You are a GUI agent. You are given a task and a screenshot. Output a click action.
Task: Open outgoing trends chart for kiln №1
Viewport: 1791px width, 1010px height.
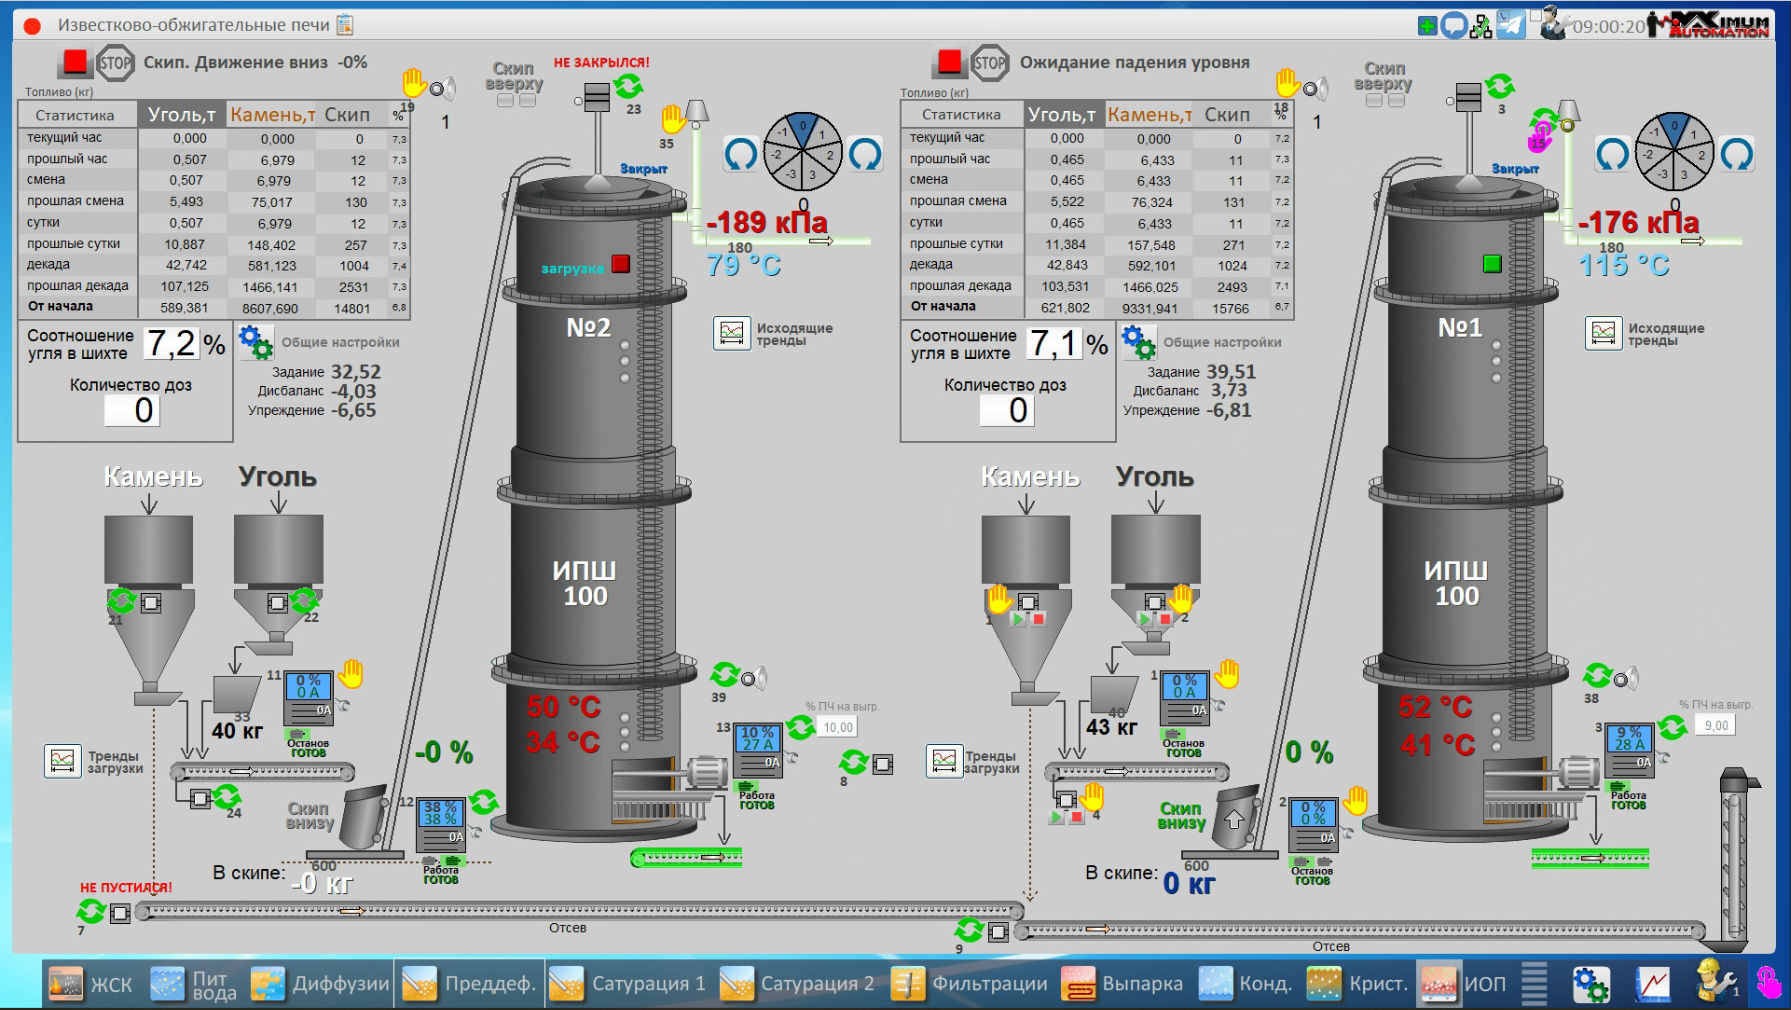coord(1603,333)
